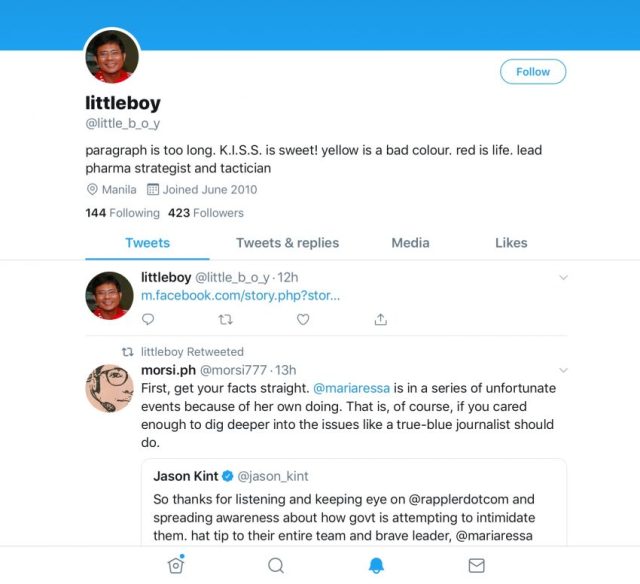Open the Media tab

tap(410, 243)
